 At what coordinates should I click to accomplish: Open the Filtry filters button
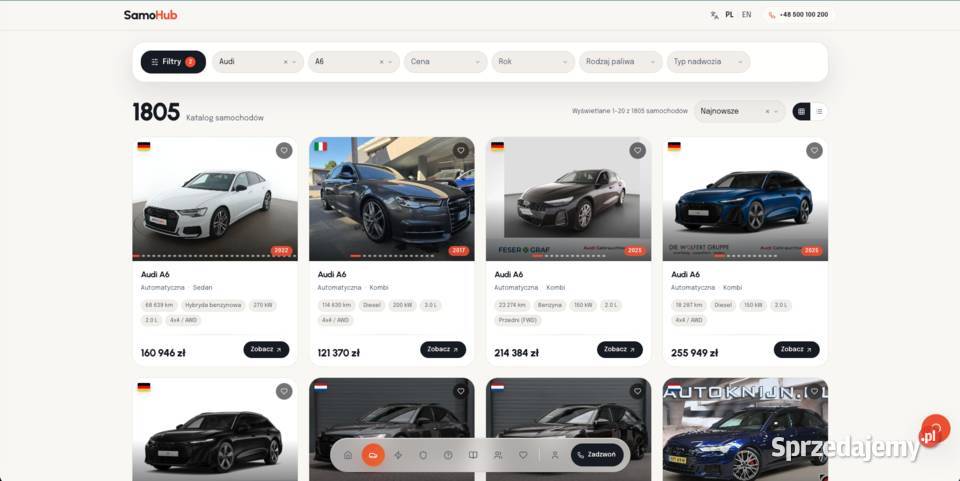[173, 62]
